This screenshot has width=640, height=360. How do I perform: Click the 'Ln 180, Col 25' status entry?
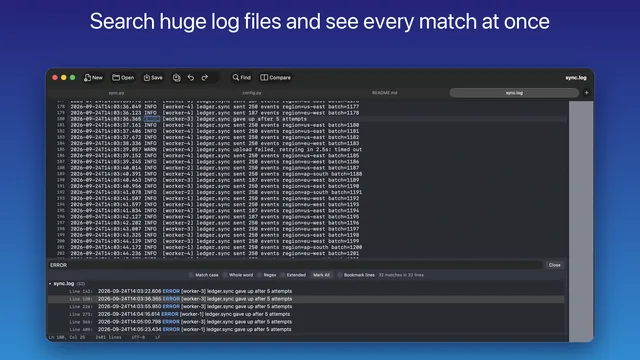[x=67, y=338]
